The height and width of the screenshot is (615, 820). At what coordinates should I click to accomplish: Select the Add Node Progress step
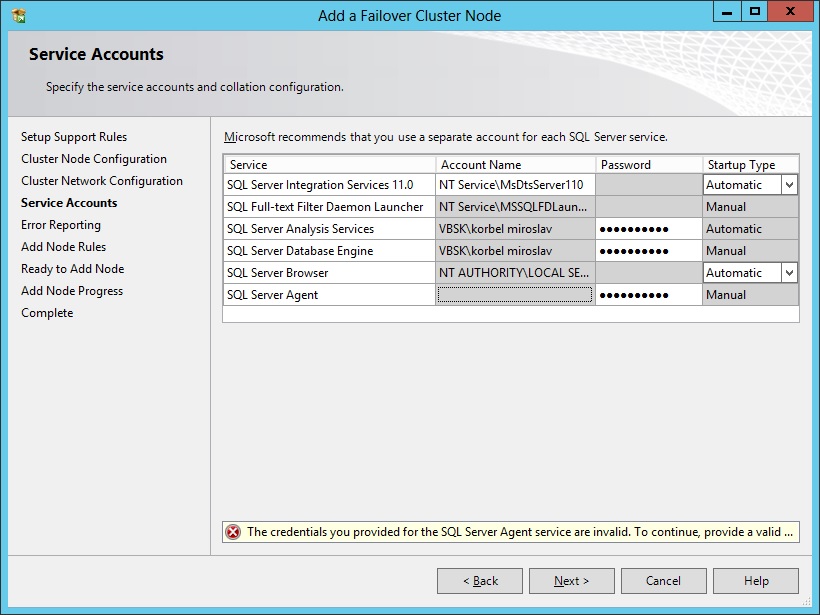[x=73, y=290]
